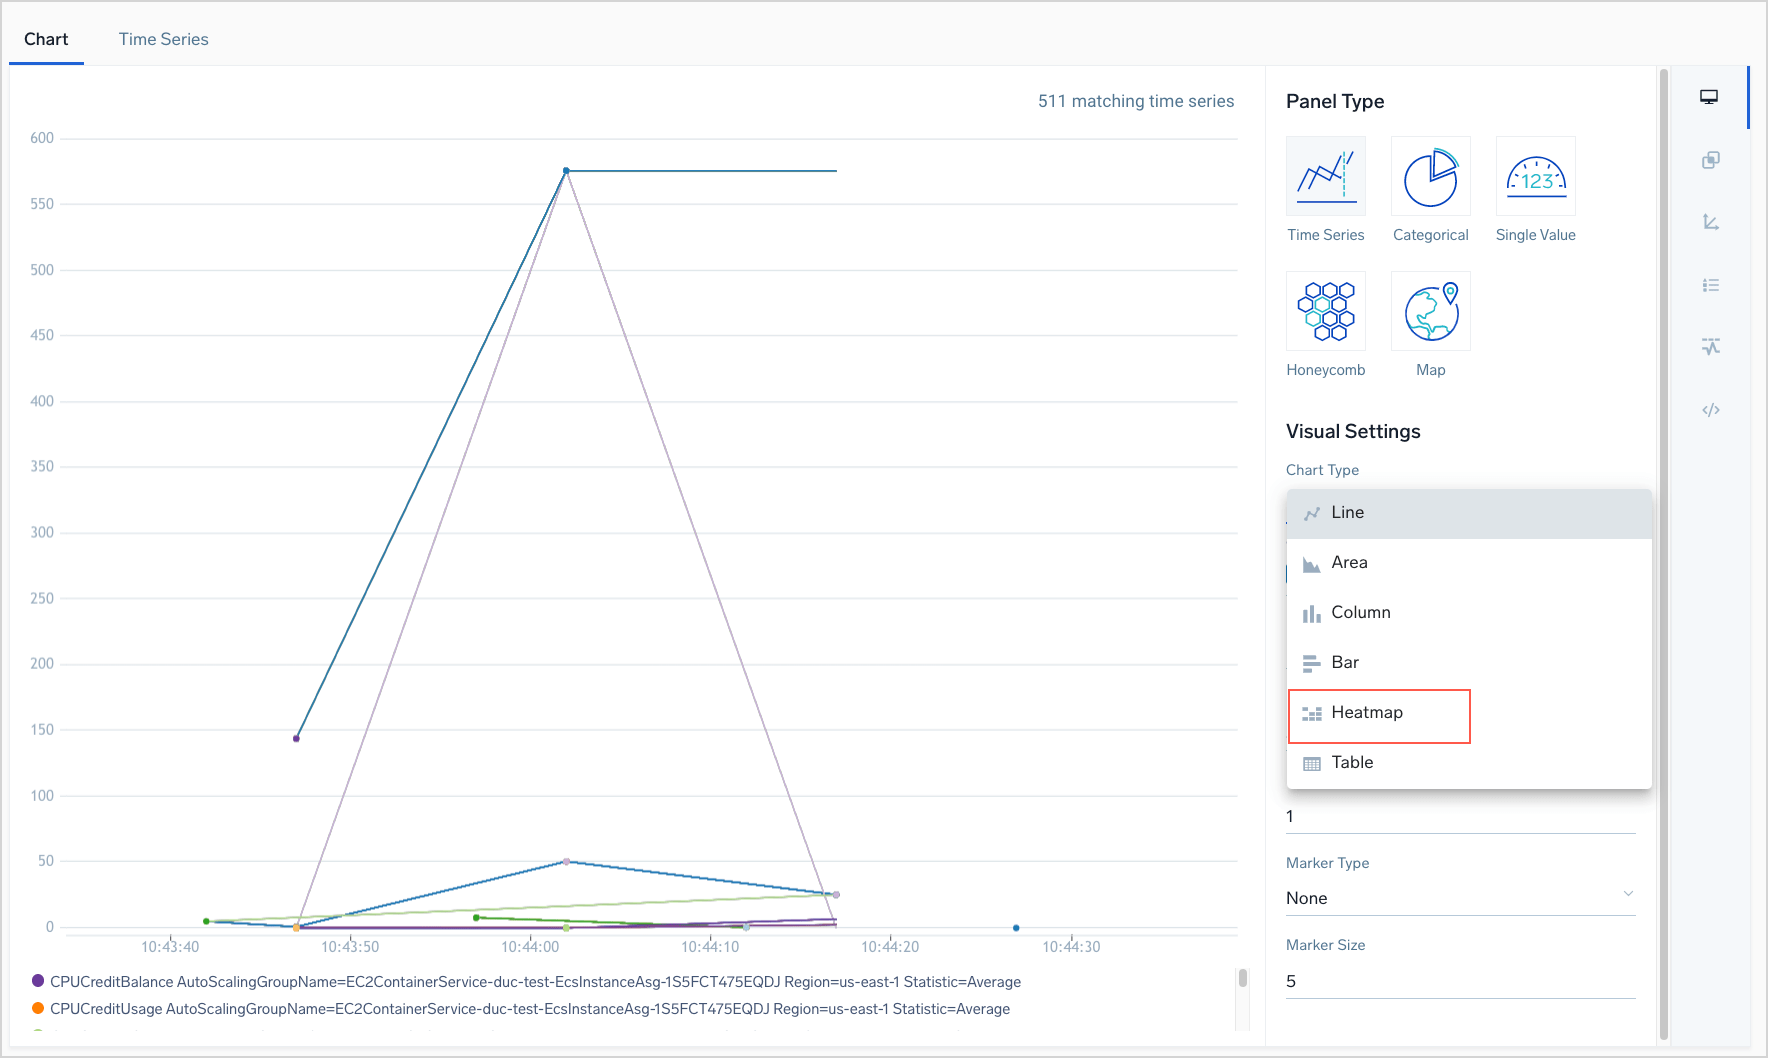Select the Line chart type option

point(1346,512)
